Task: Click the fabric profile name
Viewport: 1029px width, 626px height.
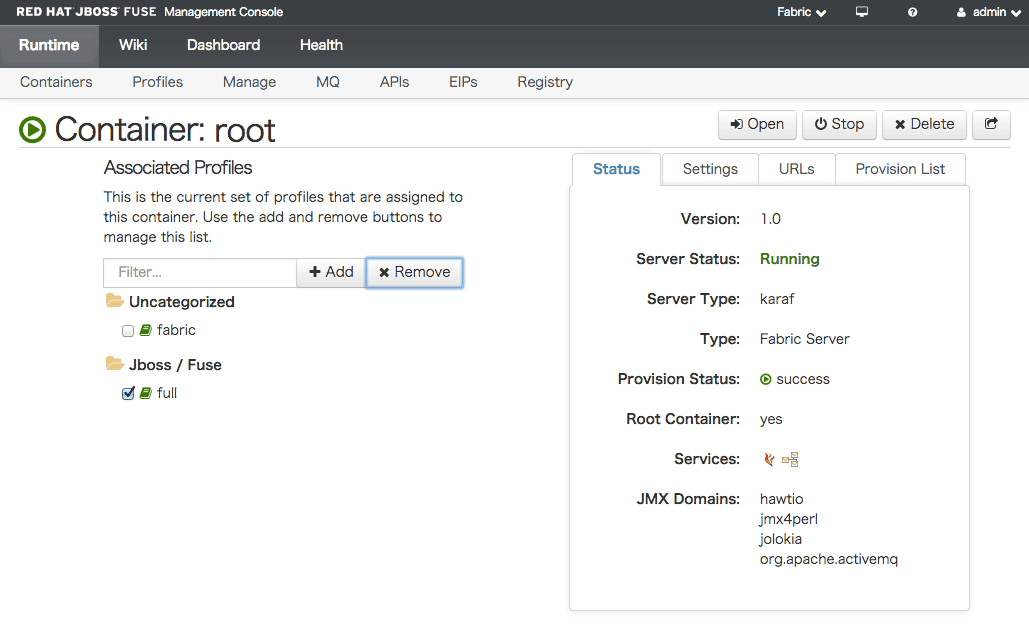Action: click(x=176, y=330)
